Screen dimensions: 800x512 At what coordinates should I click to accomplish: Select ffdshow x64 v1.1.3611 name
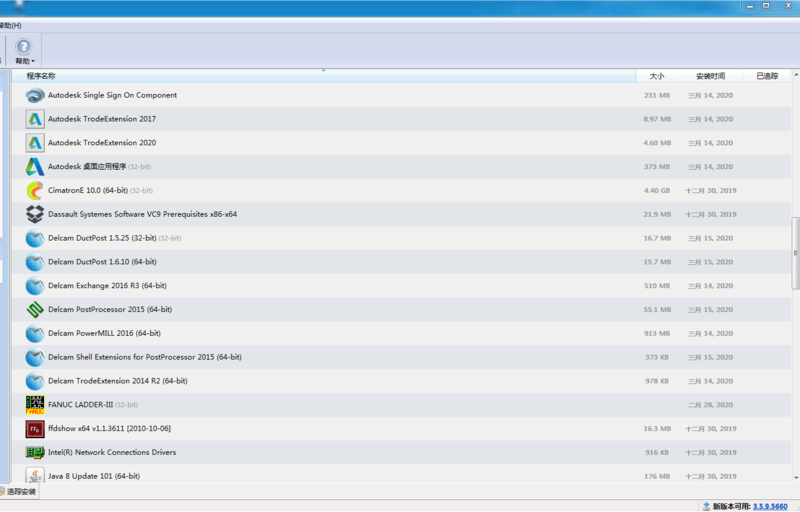[x=109, y=428]
